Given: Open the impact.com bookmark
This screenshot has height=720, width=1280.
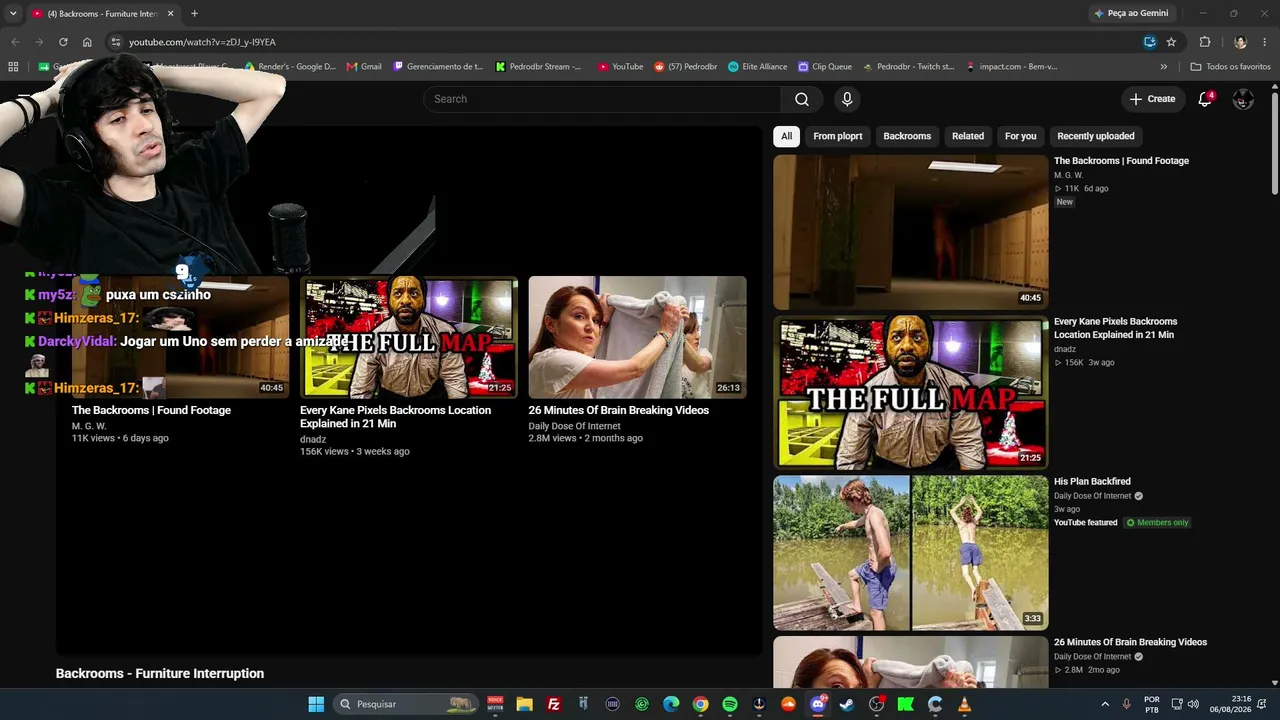Looking at the screenshot, I should pos(1011,67).
